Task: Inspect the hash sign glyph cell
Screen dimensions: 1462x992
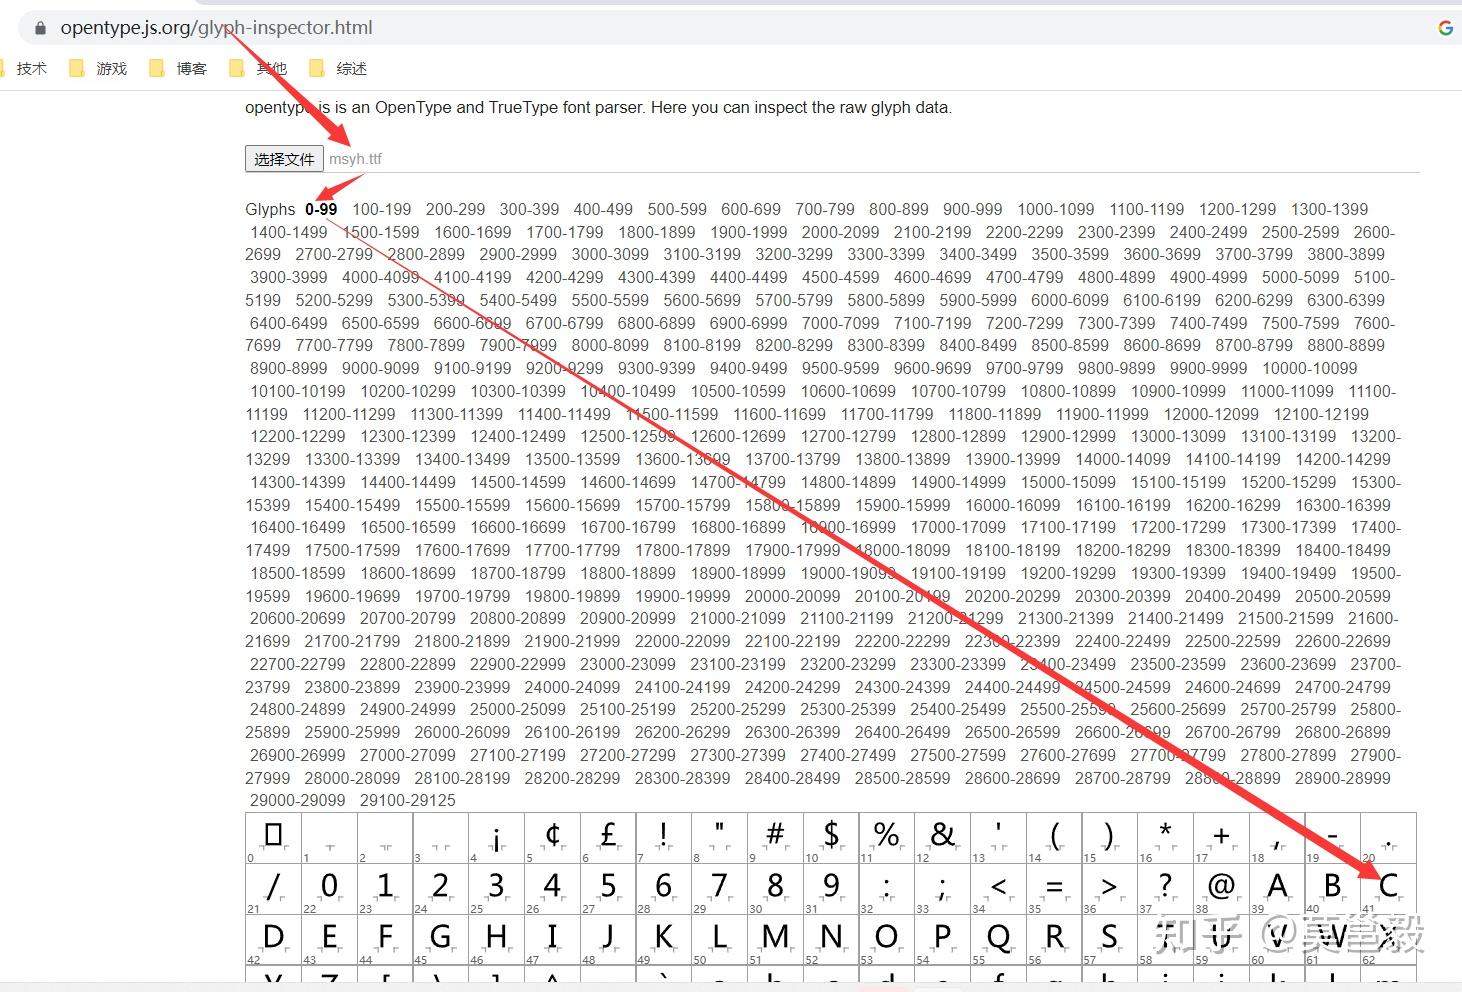Action: (775, 838)
